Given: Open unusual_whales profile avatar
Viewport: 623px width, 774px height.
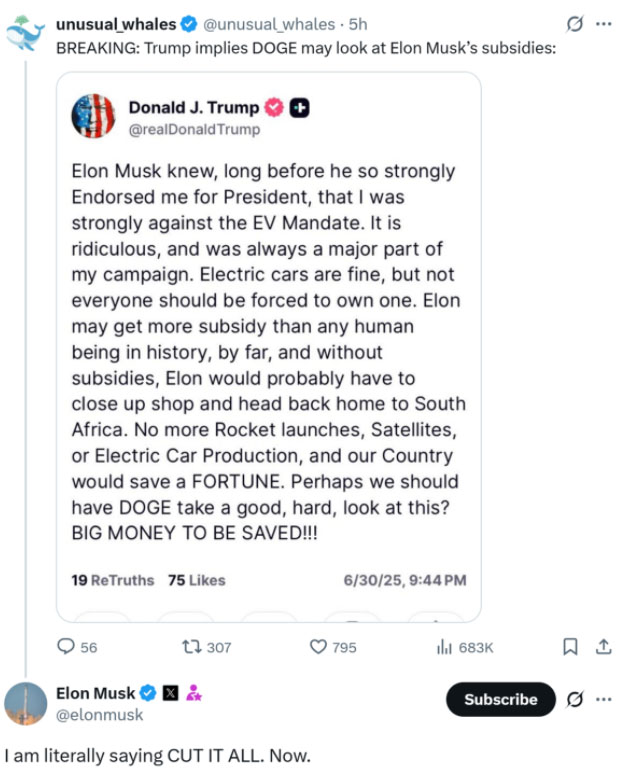Looking at the screenshot, I should pyautogui.click(x=25, y=33).
